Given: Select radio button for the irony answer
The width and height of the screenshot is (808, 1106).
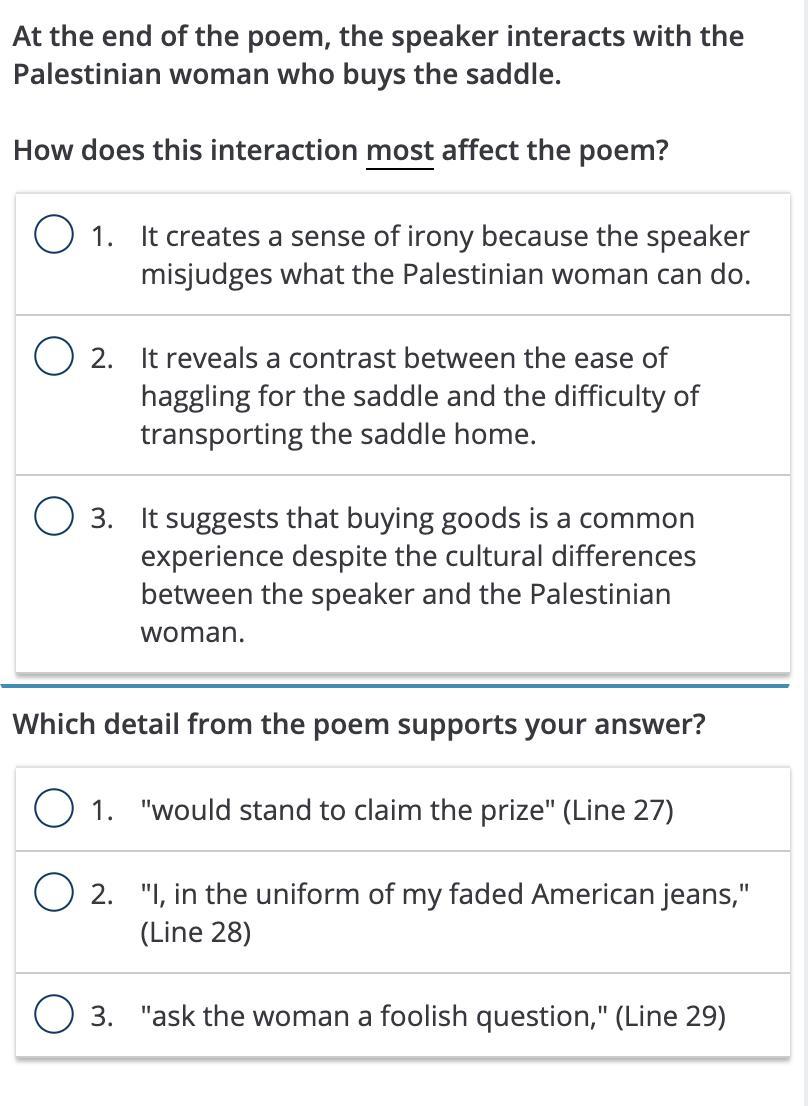Looking at the screenshot, I should (53, 237).
